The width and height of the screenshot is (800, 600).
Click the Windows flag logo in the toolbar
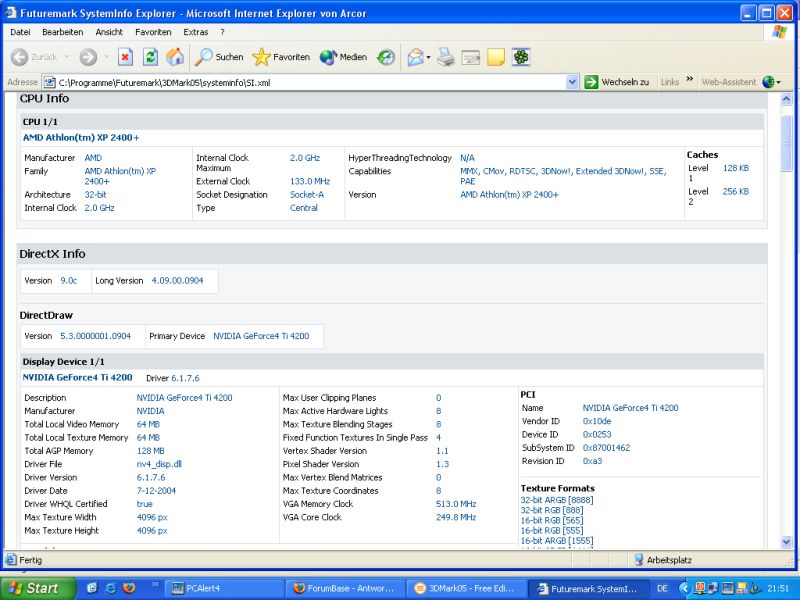click(779, 32)
